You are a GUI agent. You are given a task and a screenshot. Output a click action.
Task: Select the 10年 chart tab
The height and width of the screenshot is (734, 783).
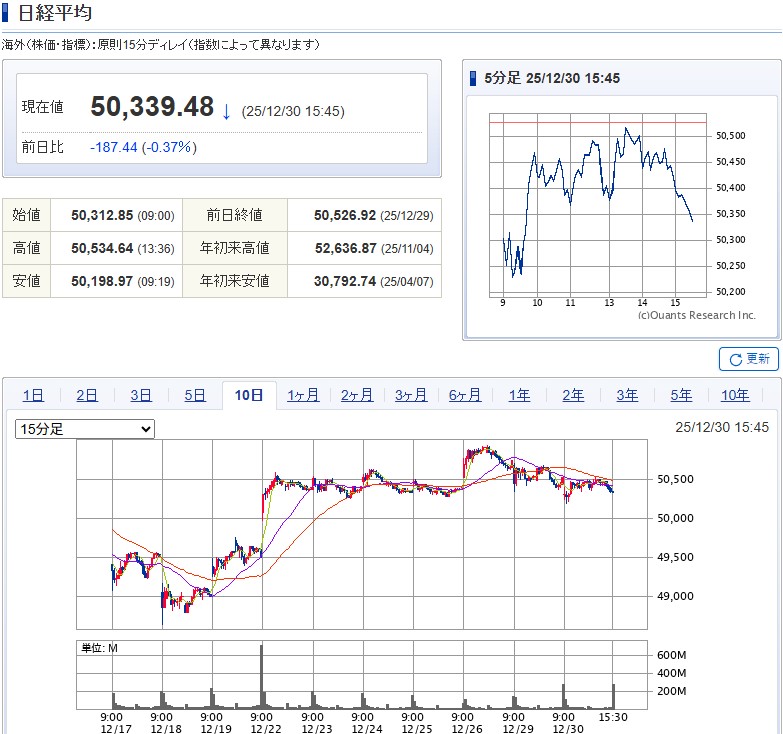(x=735, y=395)
